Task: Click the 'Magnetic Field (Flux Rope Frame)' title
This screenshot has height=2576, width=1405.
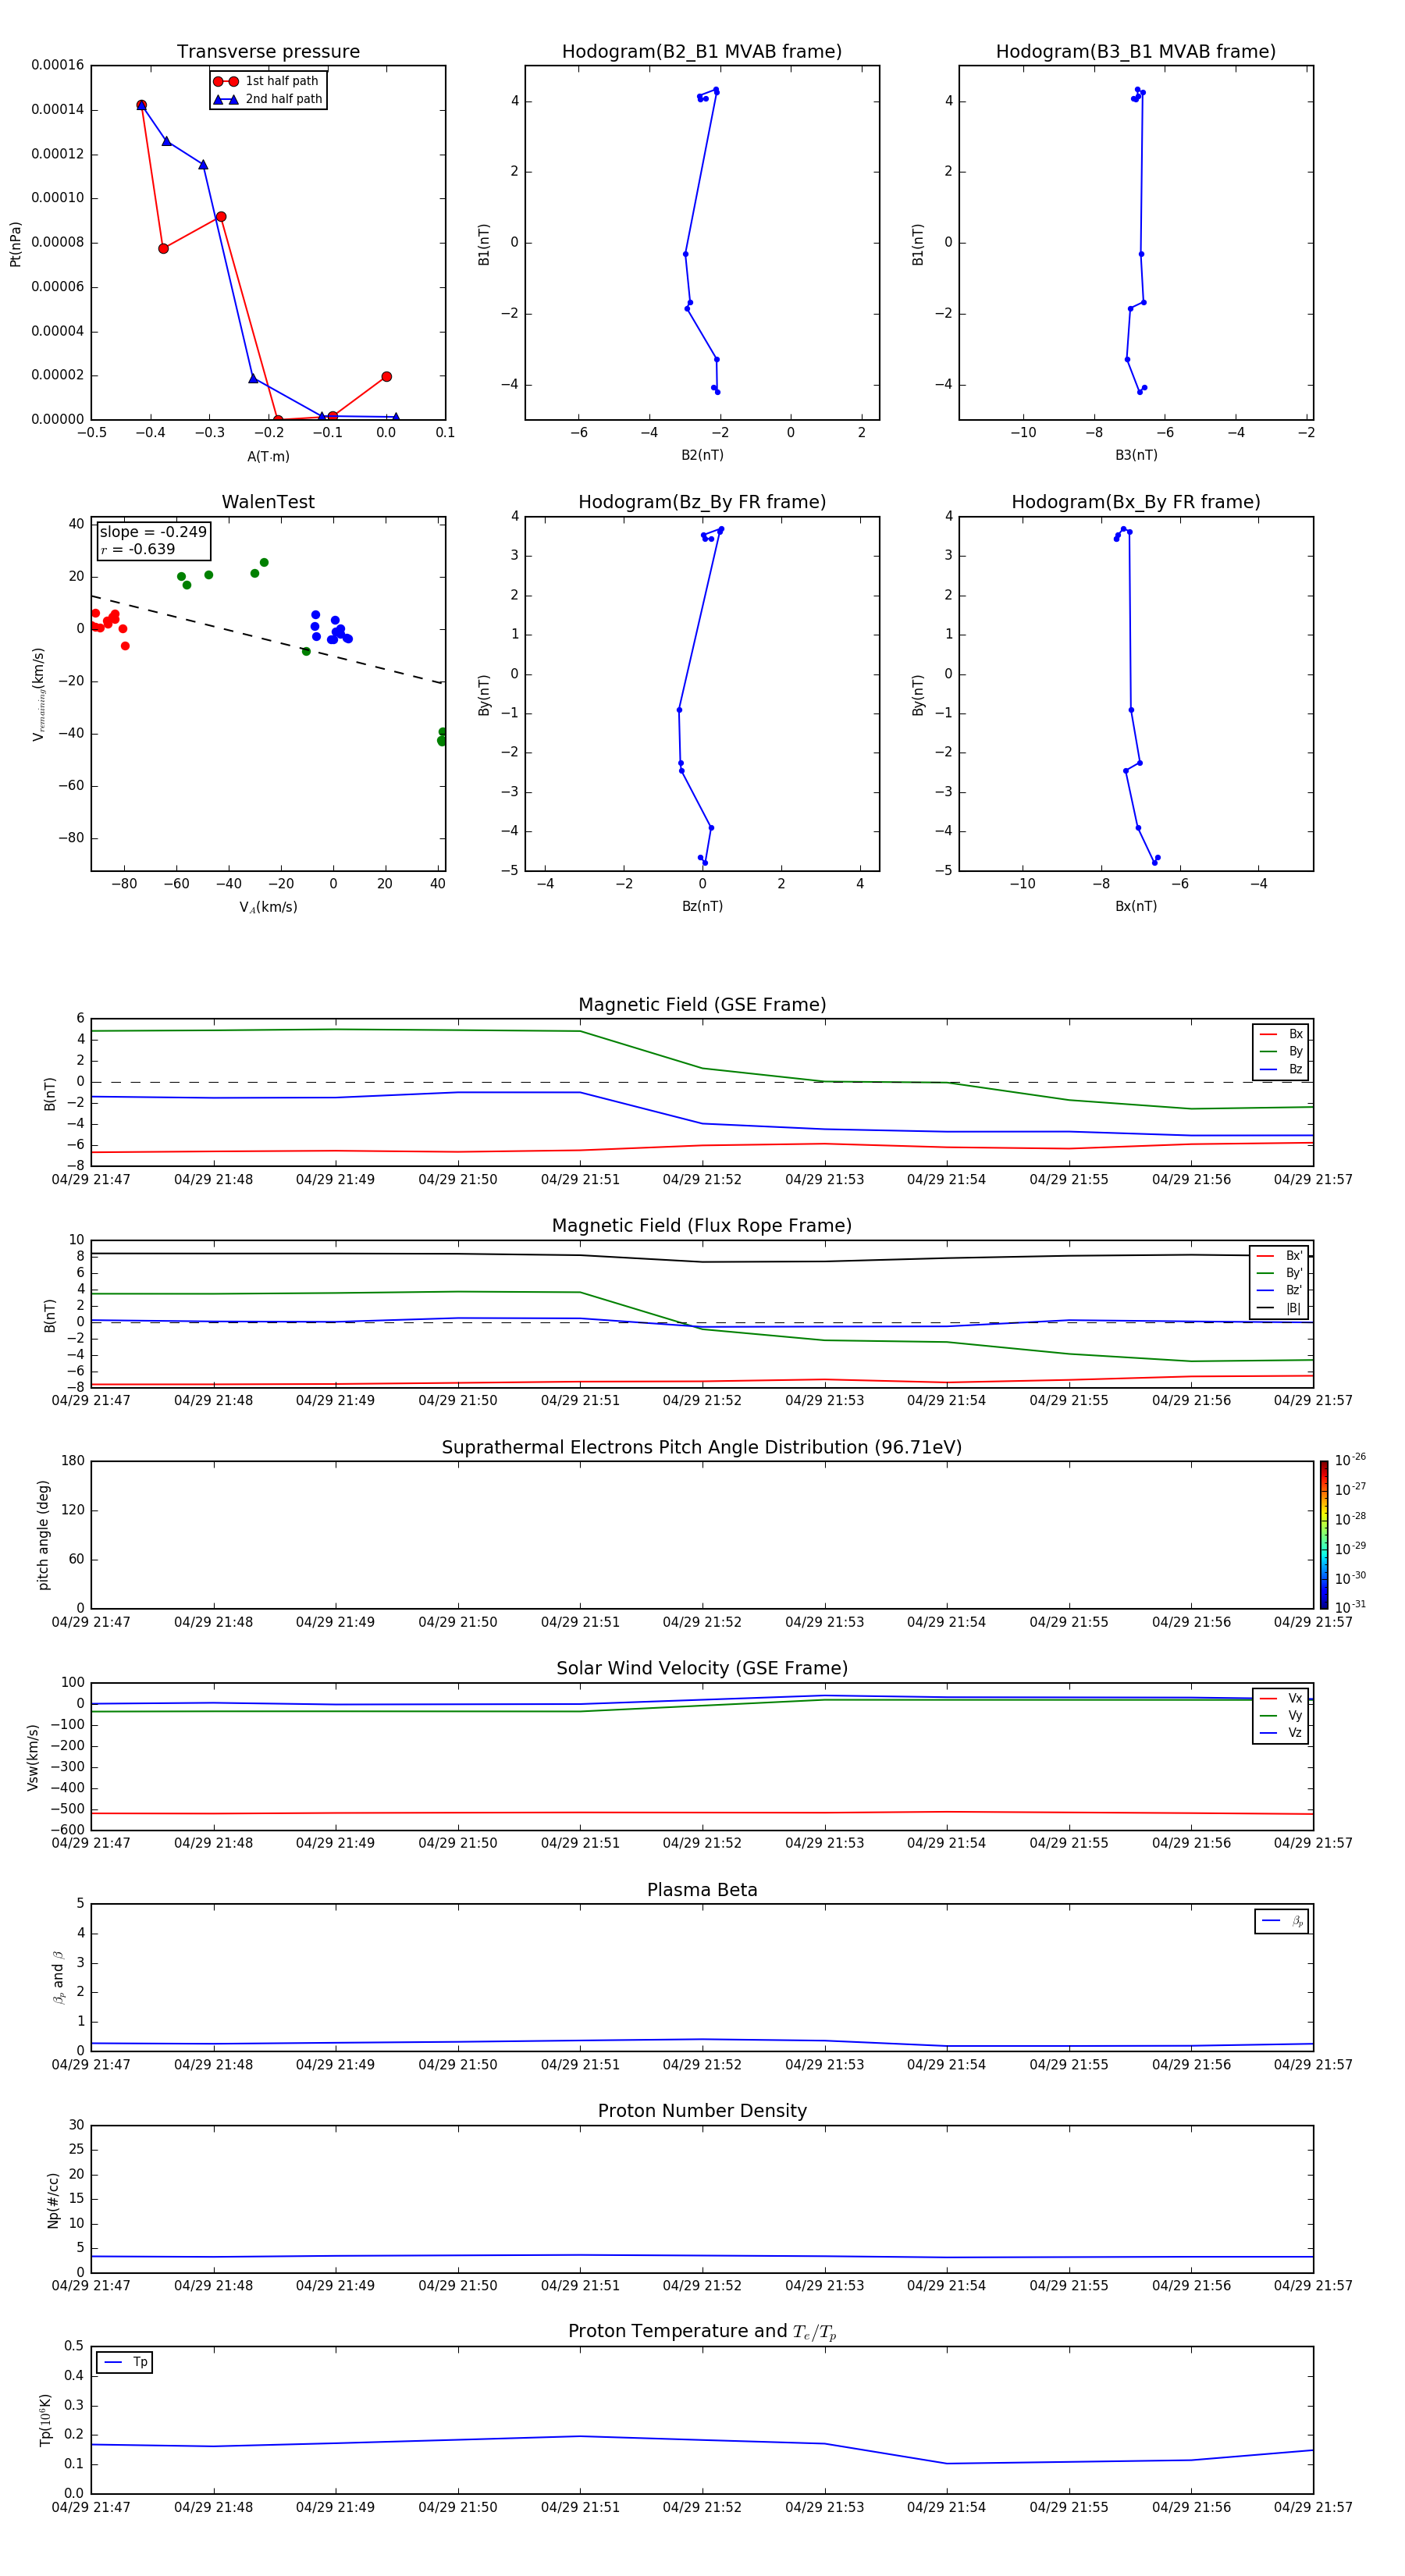Action: pos(702,1226)
